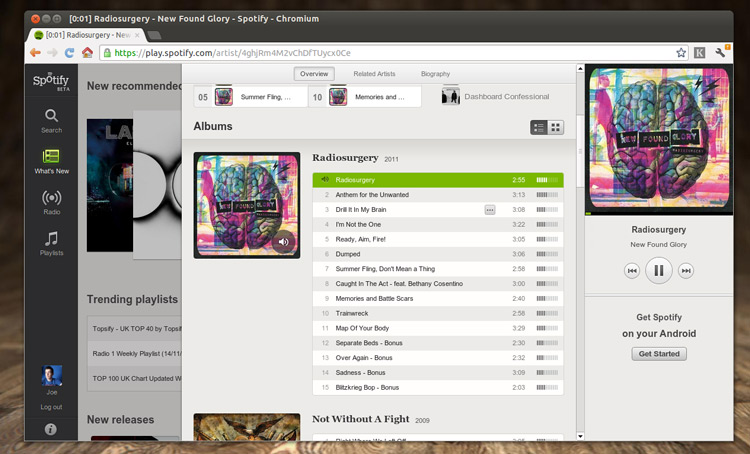The height and width of the screenshot is (454, 750).
Task: Click the site lock icon in address bar
Action: (107, 53)
